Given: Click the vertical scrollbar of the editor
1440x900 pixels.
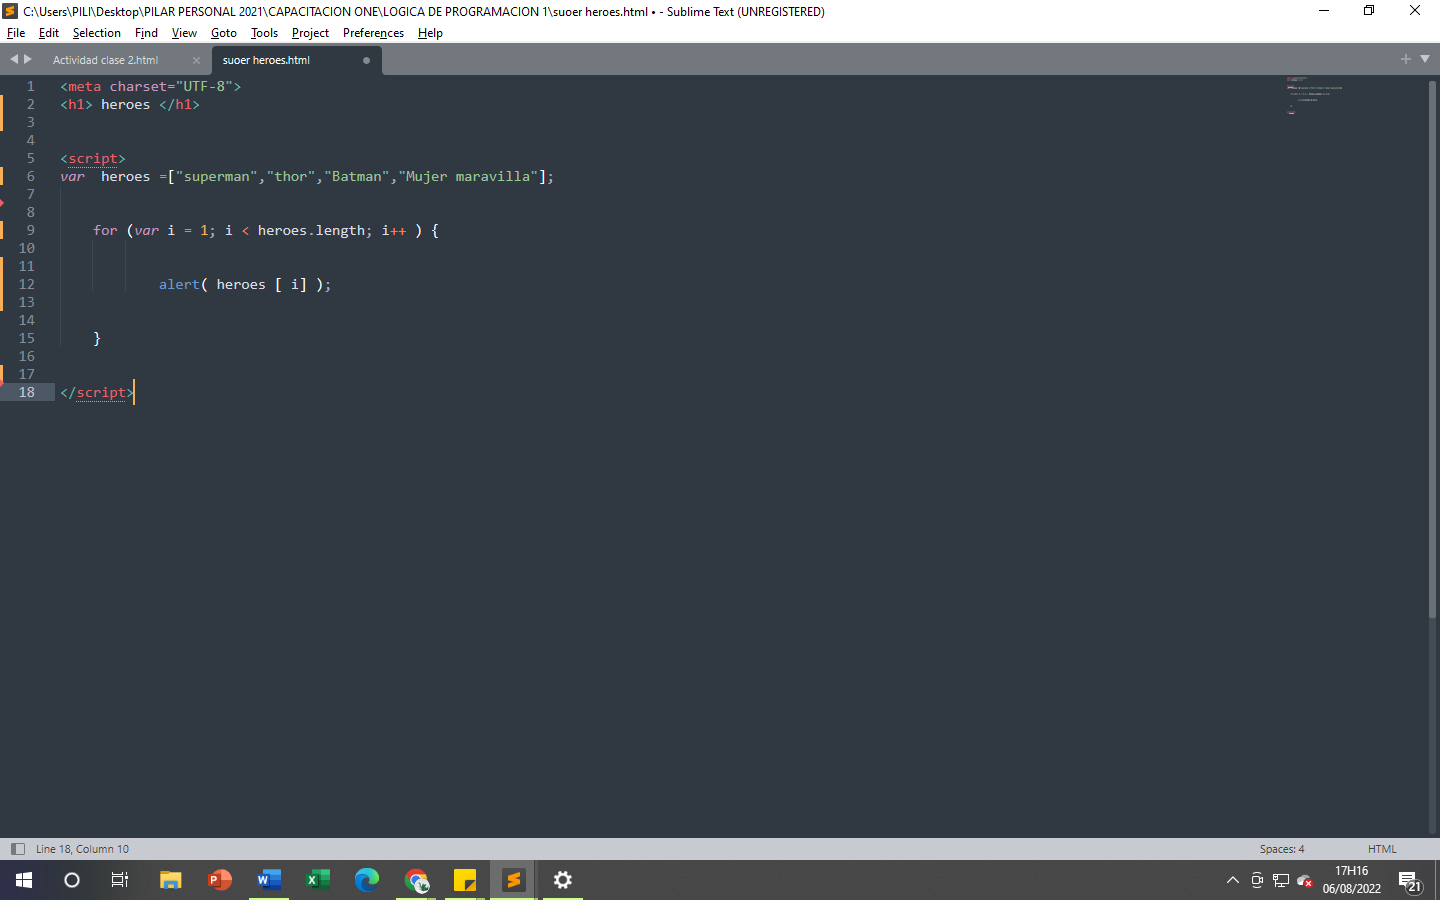Looking at the screenshot, I should coord(1432,350).
